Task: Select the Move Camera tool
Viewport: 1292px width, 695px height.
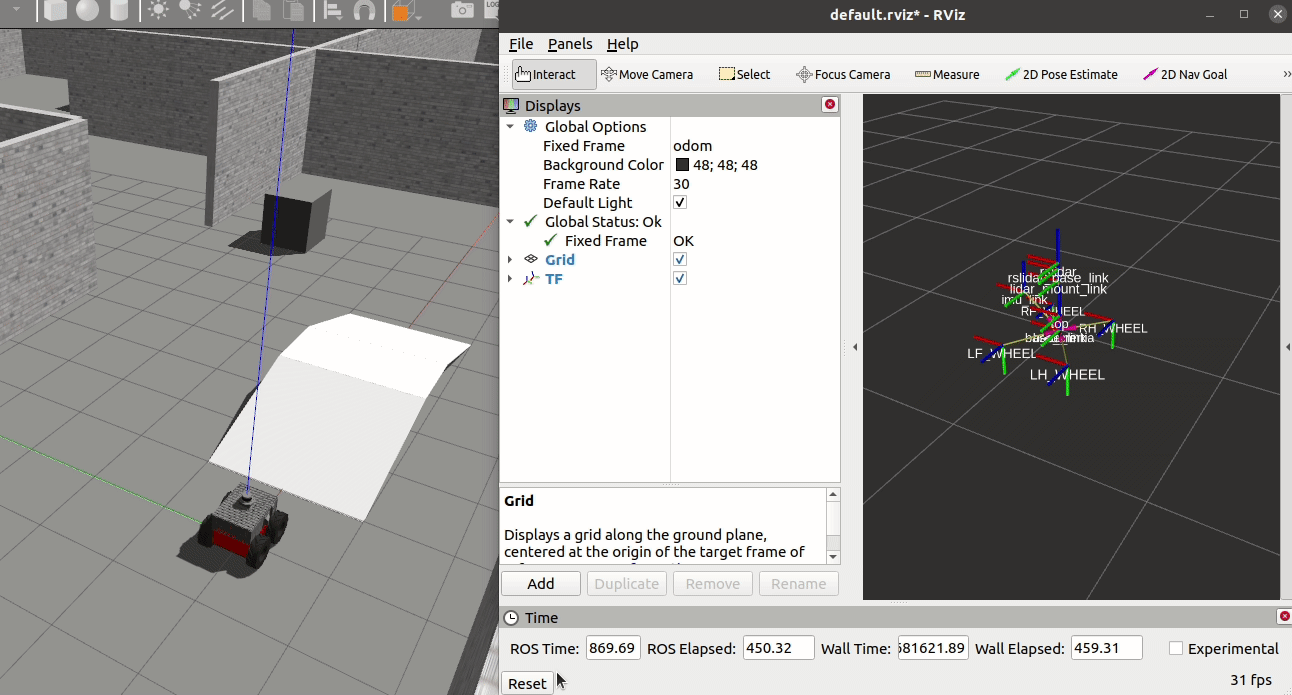Action: tap(647, 74)
